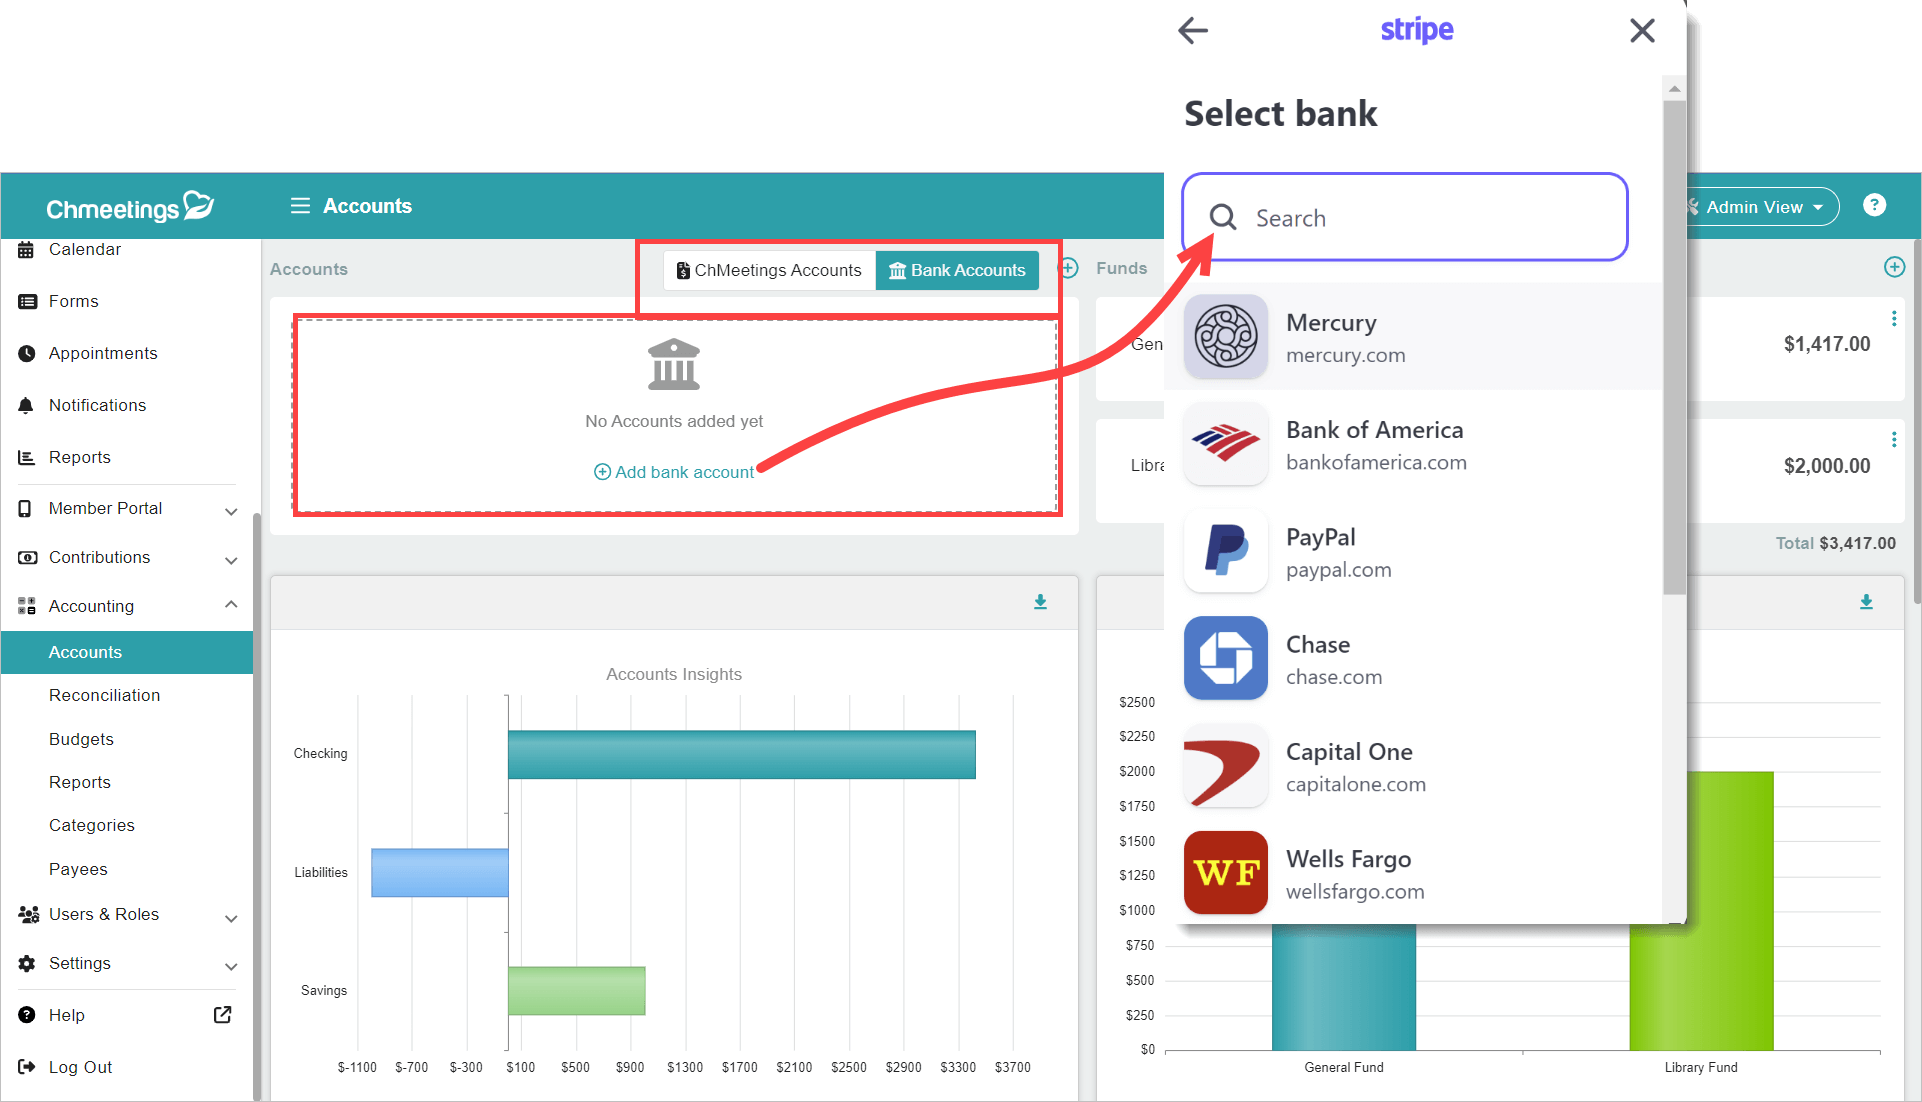Click the Accounting grid icon
This screenshot has width=1922, height=1102.
(26, 606)
